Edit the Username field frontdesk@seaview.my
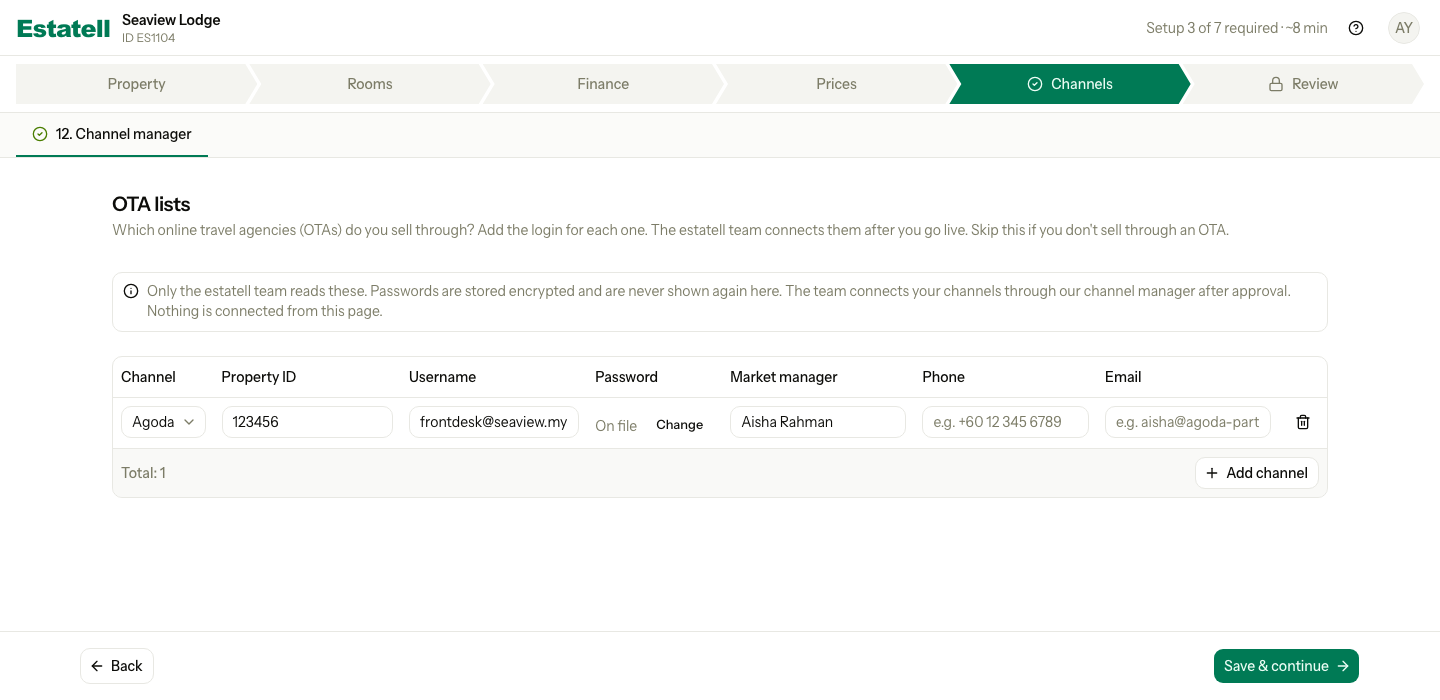Image resolution: width=1440 pixels, height=700 pixels. (x=494, y=422)
